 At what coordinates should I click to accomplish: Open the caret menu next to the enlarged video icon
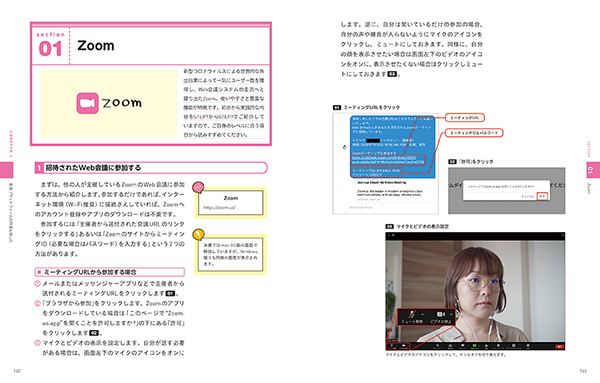[x=451, y=315]
